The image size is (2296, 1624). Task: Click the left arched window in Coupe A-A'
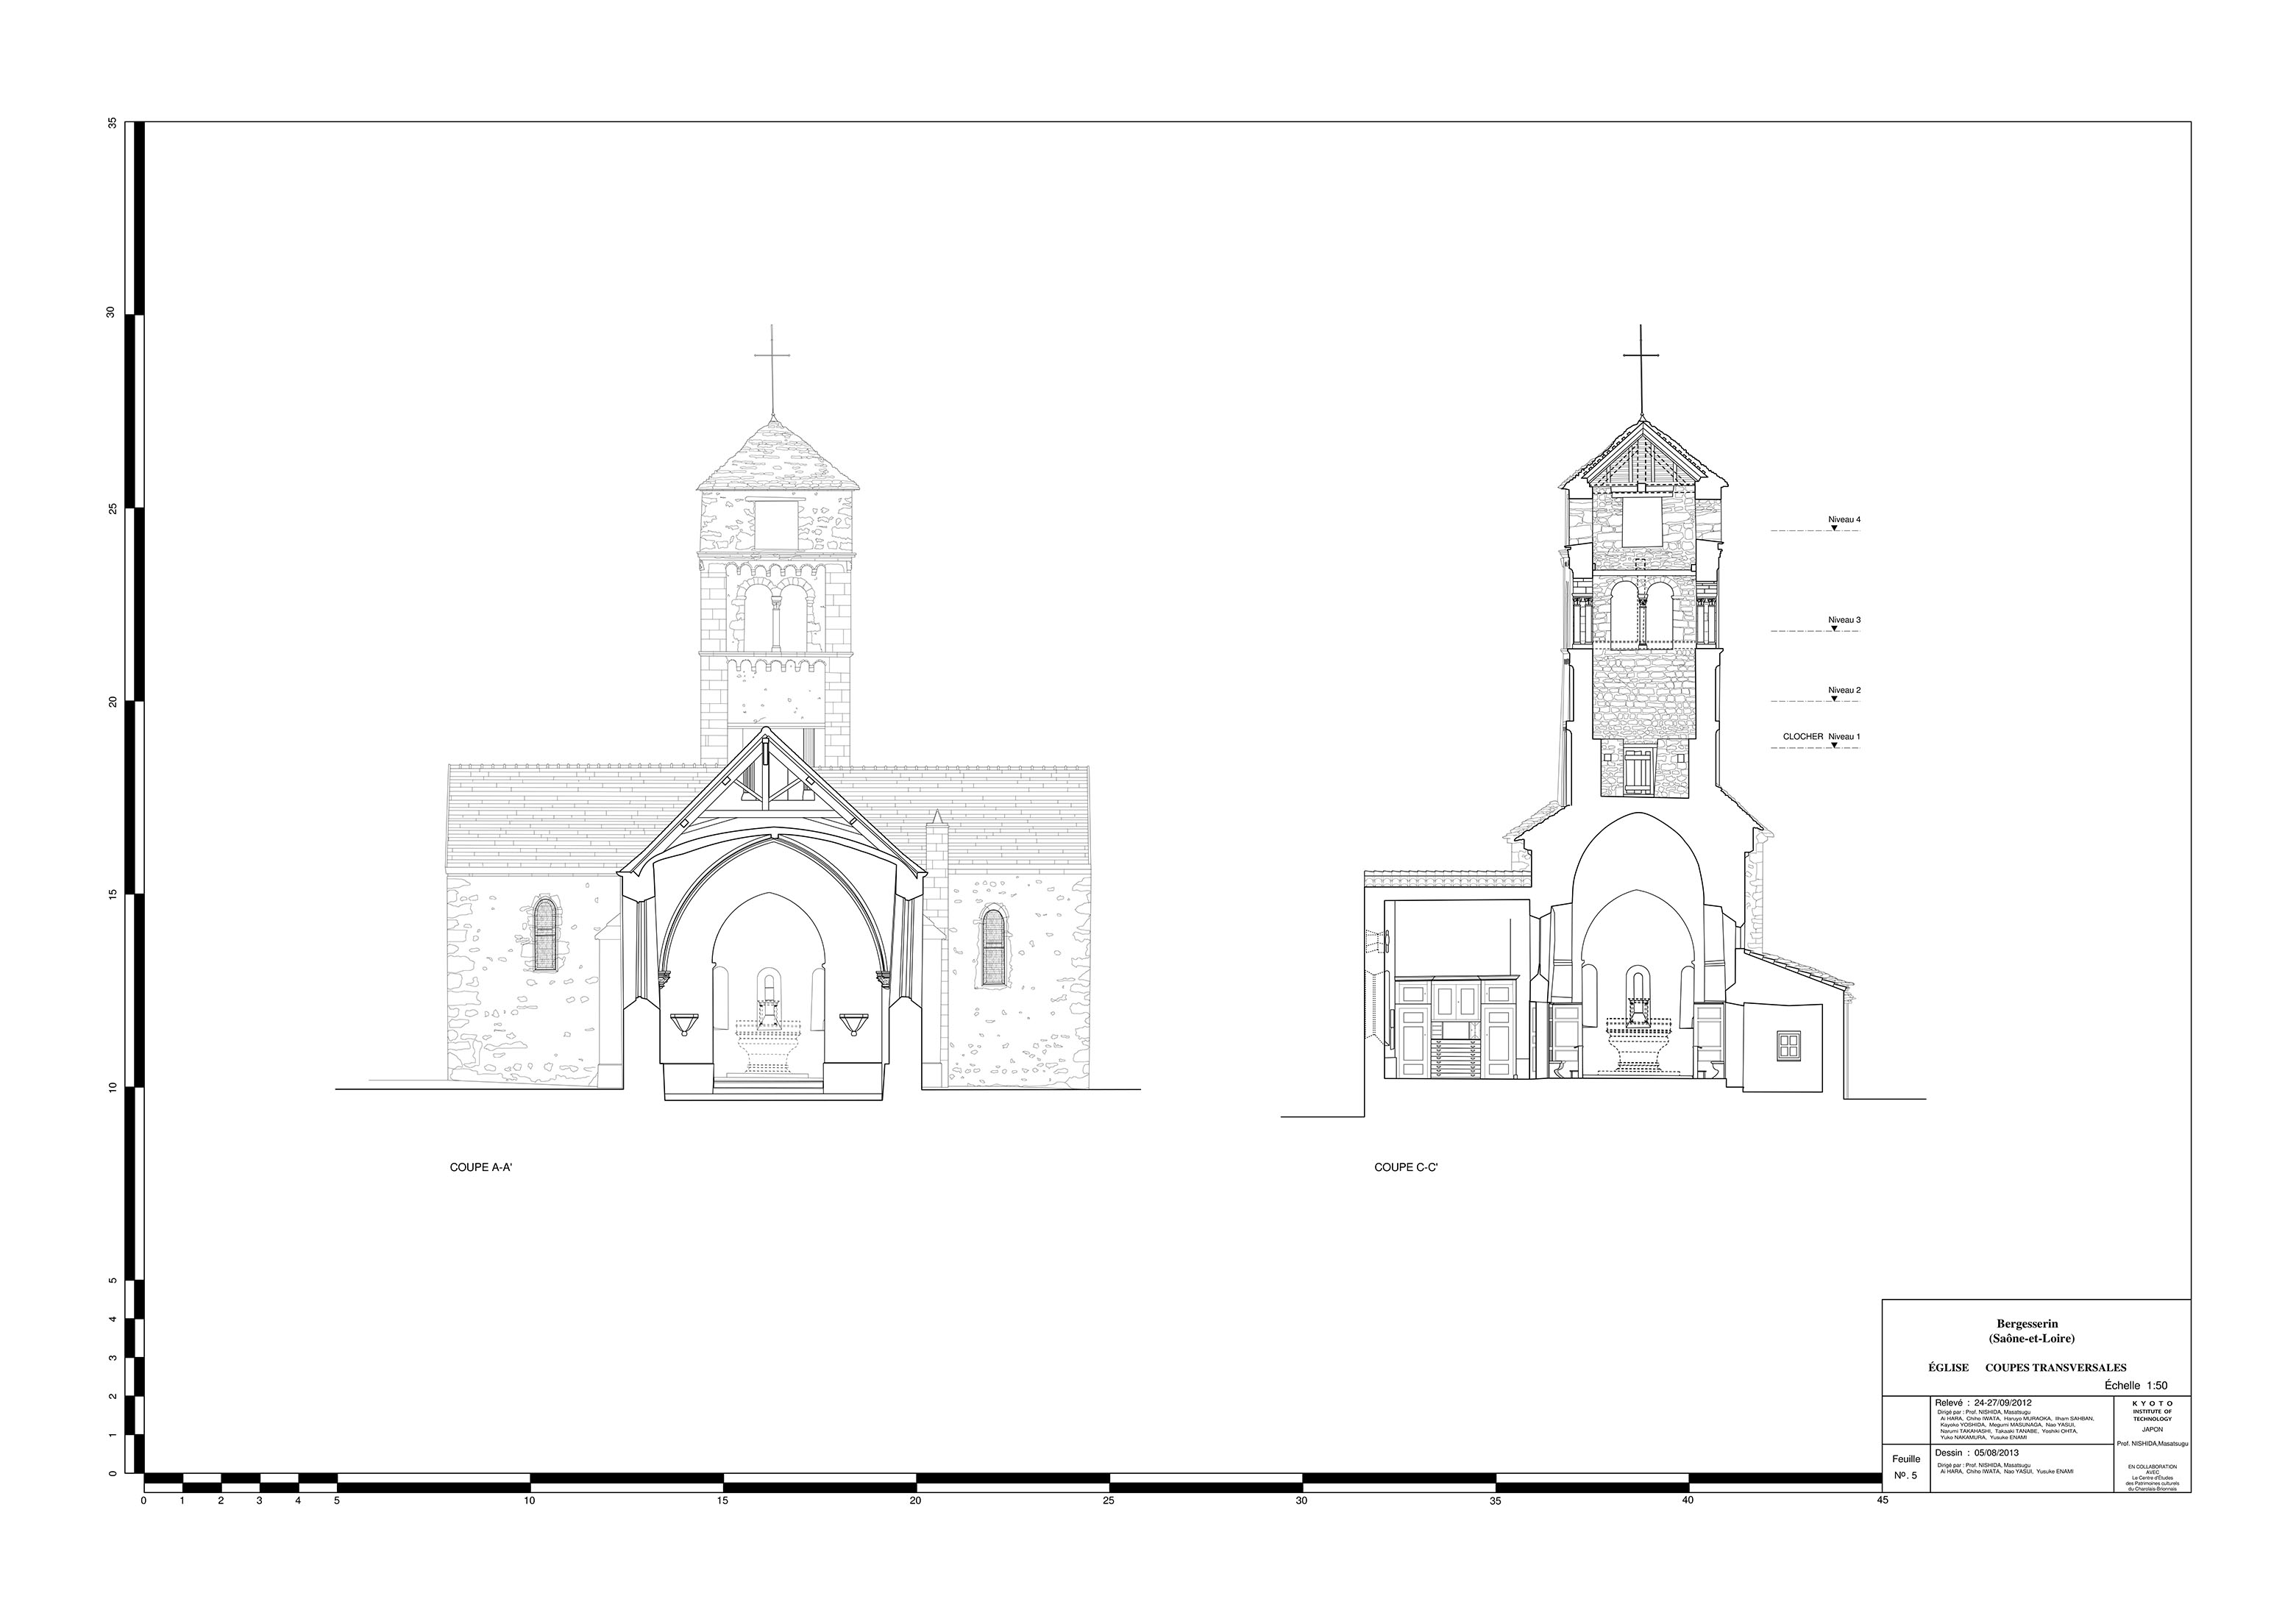tap(545, 935)
